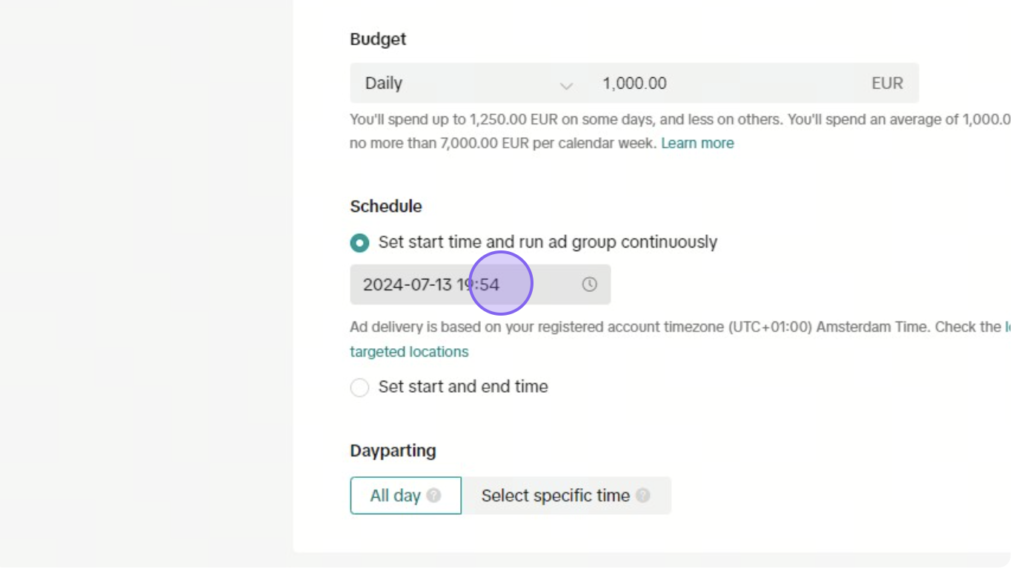The height and width of the screenshot is (569, 1024).
Task: Click the 'run ad group continuously' label text
Action: [x=618, y=242]
